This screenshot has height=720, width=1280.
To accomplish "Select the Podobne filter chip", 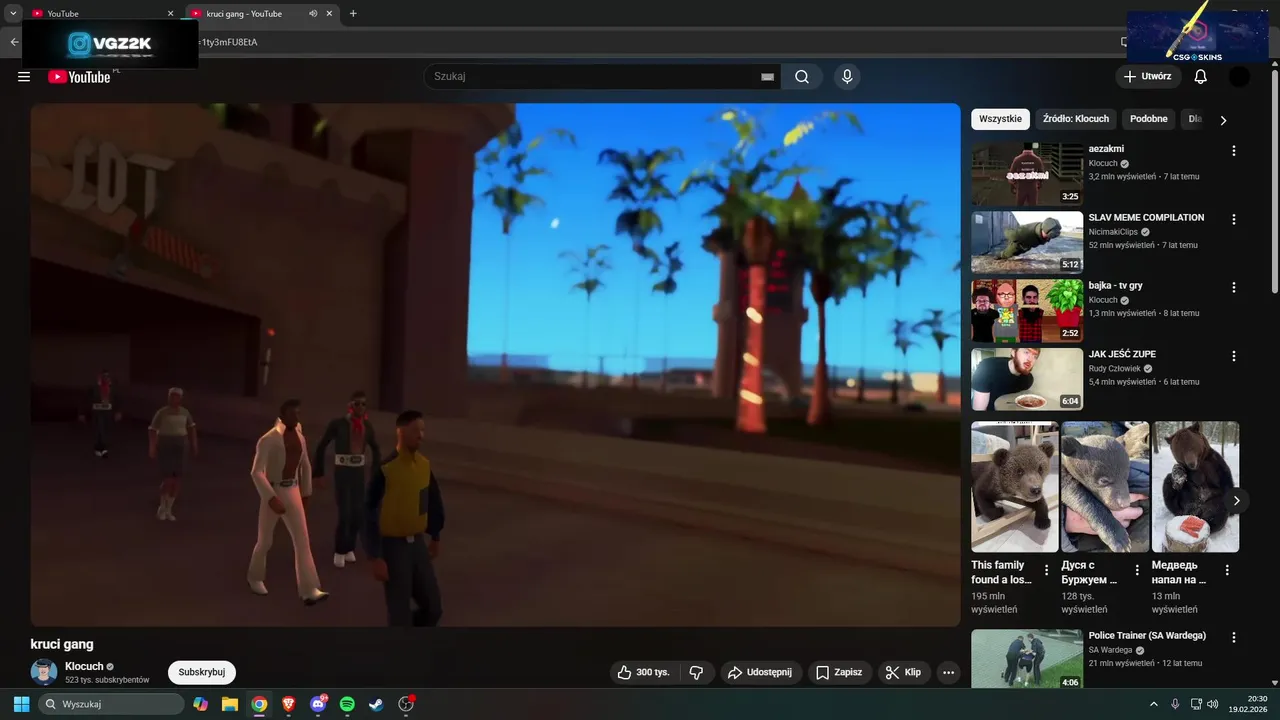I will [x=1149, y=119].
